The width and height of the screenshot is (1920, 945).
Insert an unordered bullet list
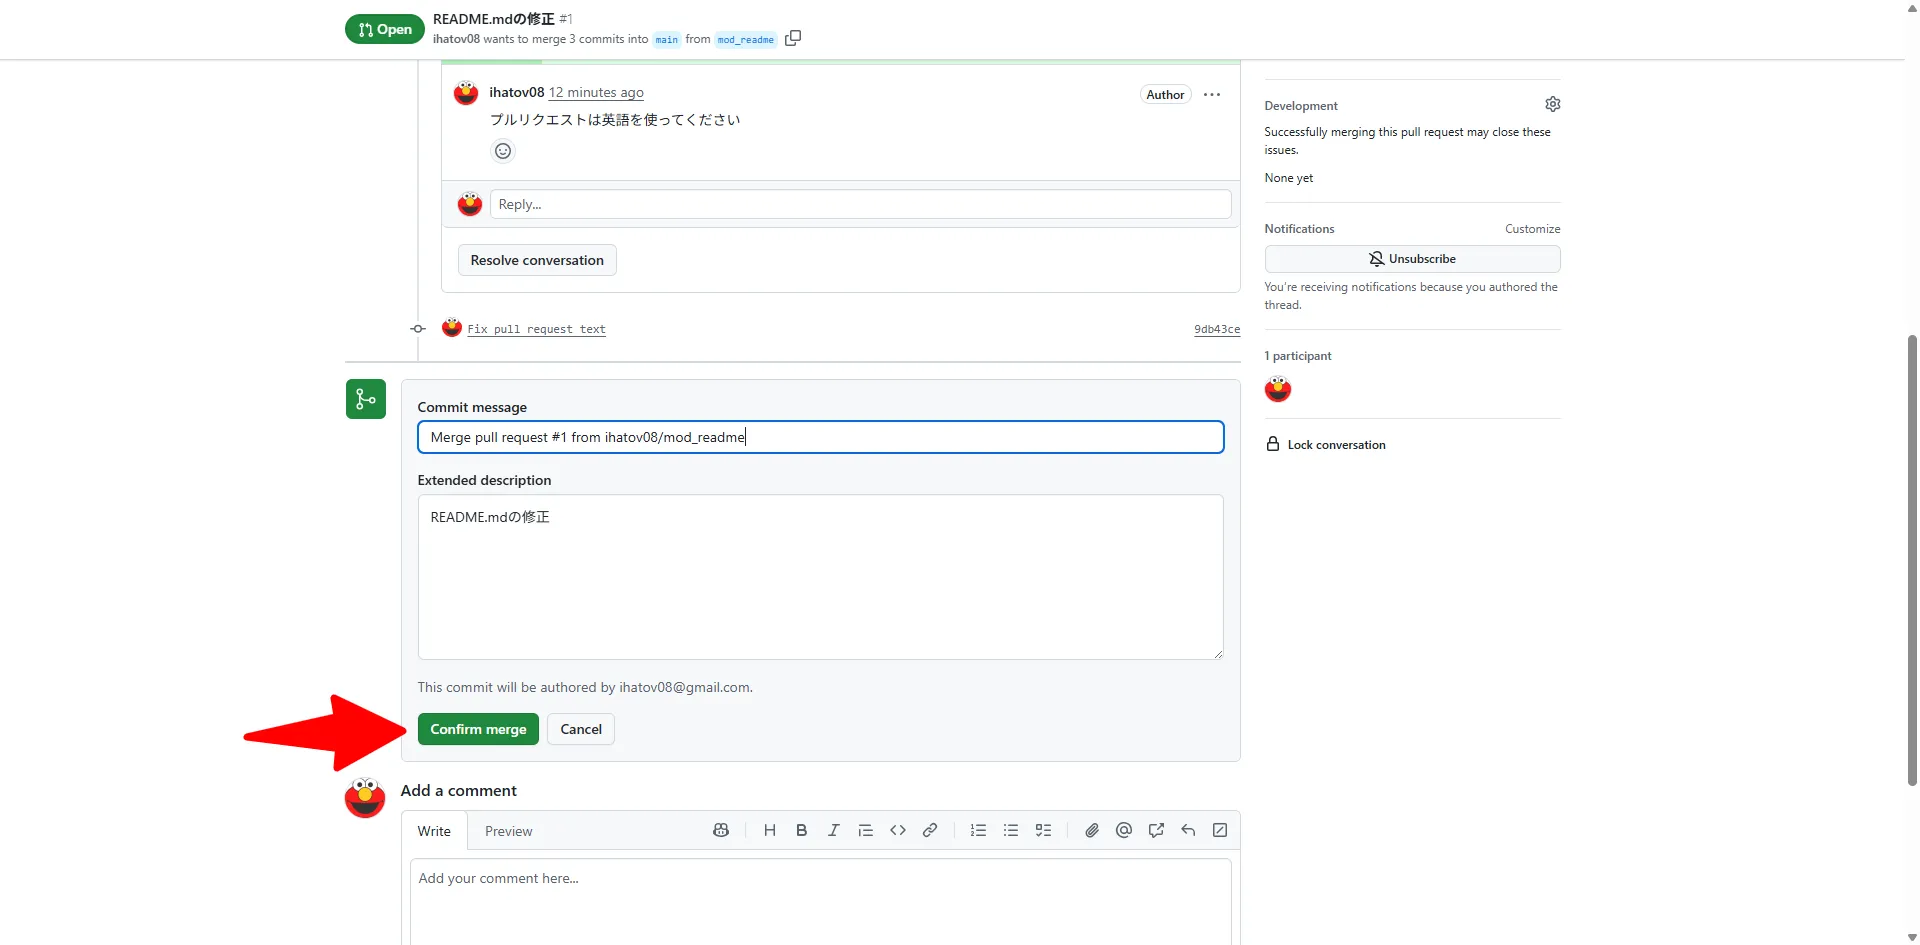[1011, 830]
